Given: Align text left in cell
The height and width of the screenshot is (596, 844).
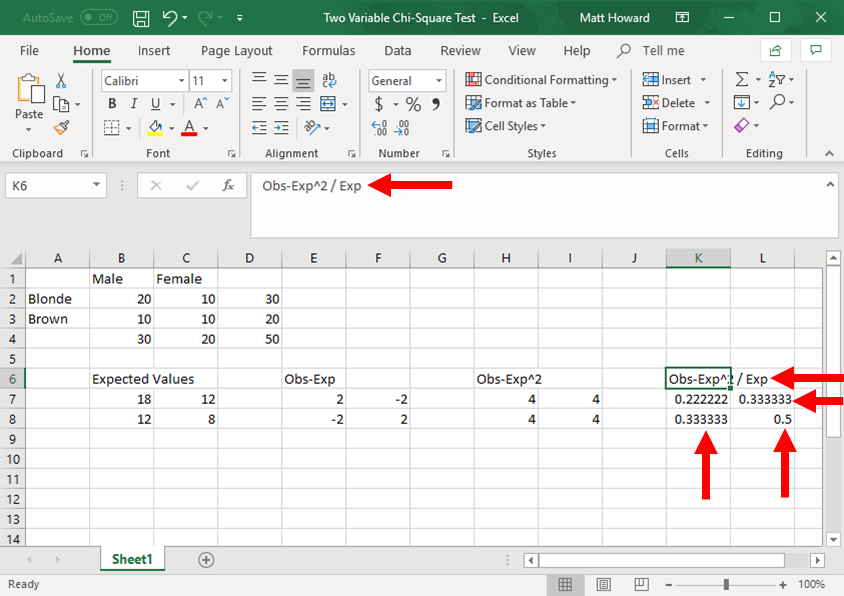Looking at the screenshot, I should pyautogui.click(x=259, y=104).
